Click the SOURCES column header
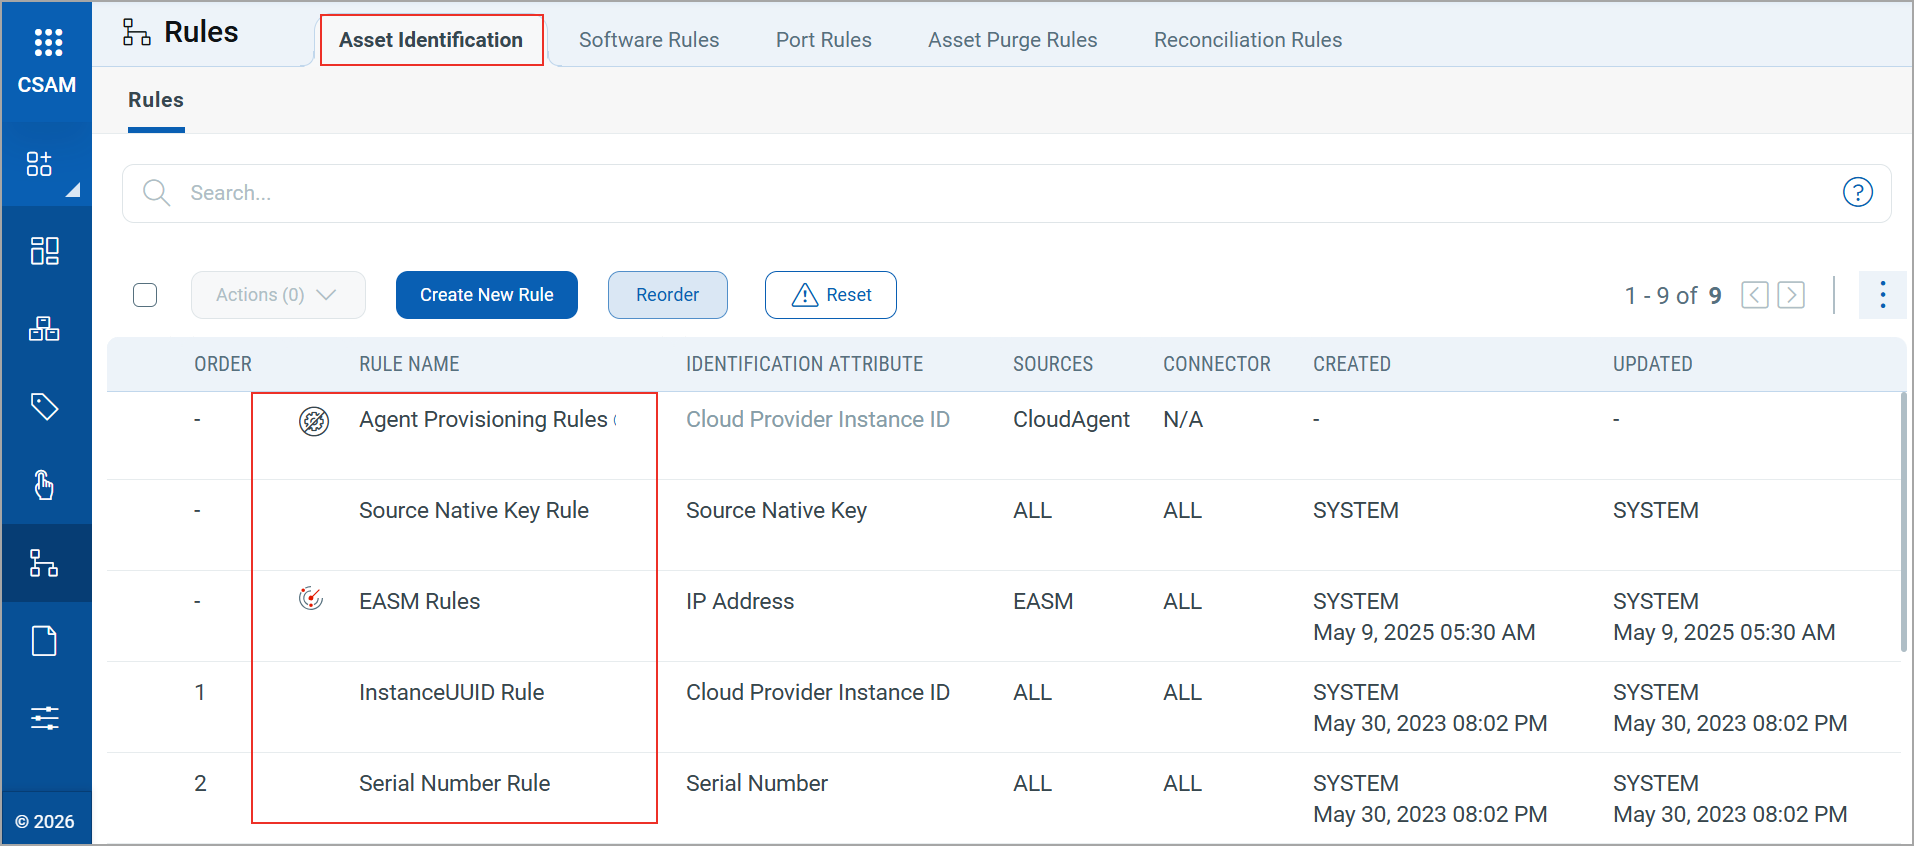 tap(1053, 364)
